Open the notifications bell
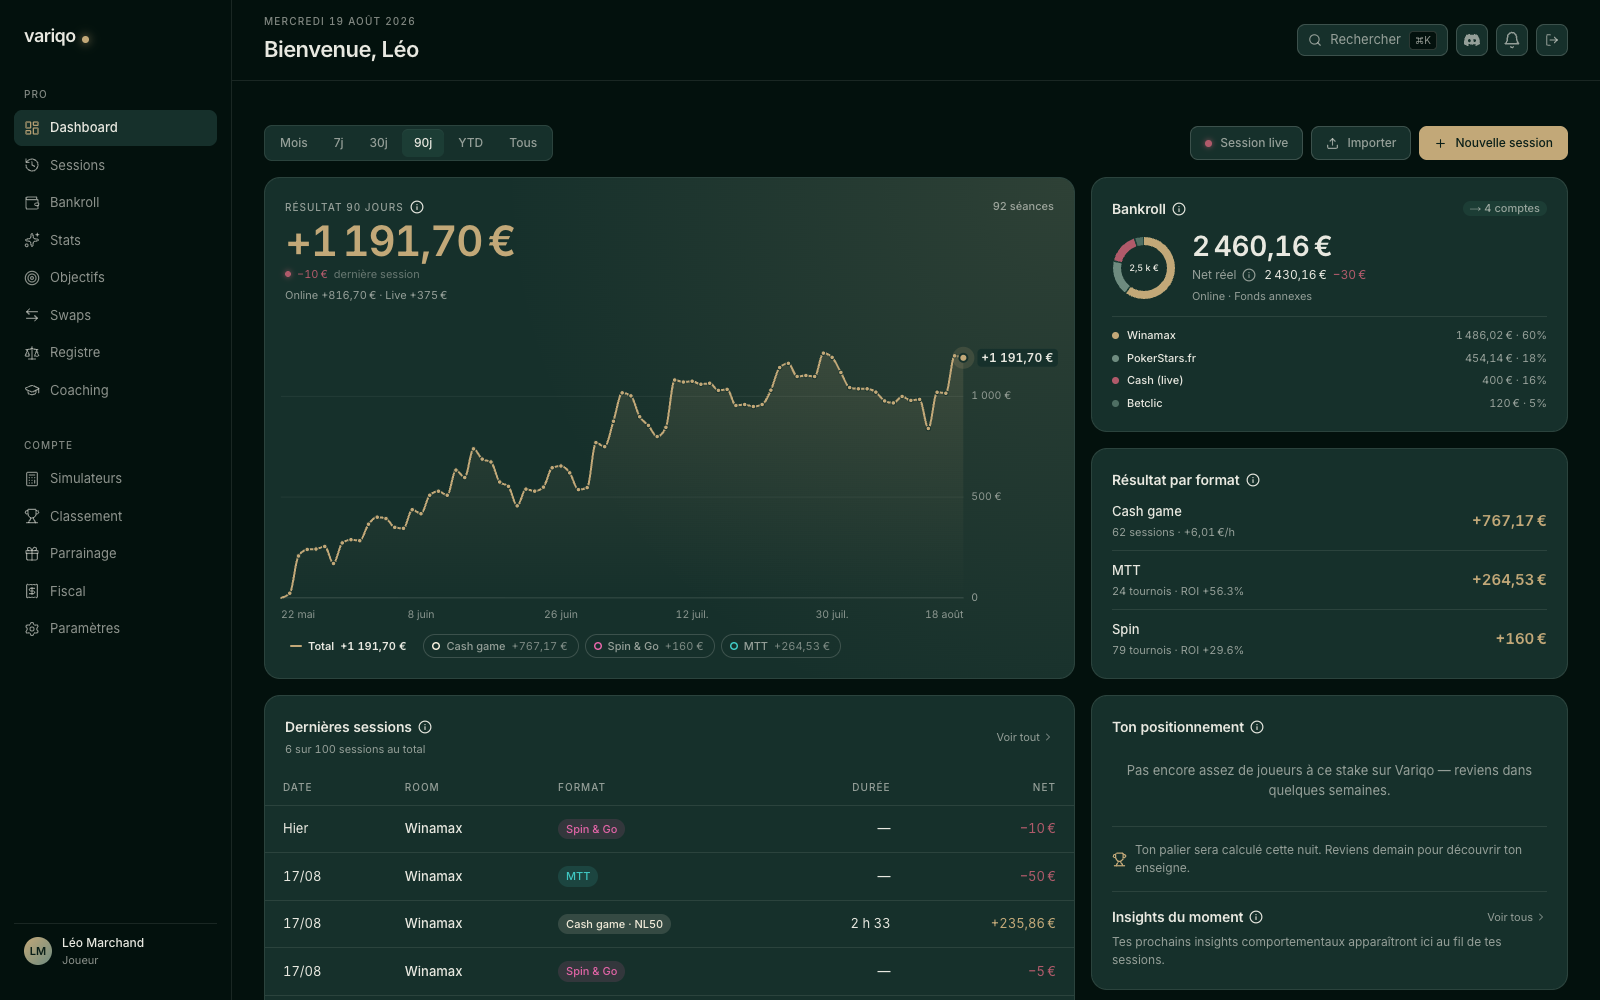1600x1000 pixels. click(x=1512, y=40)
